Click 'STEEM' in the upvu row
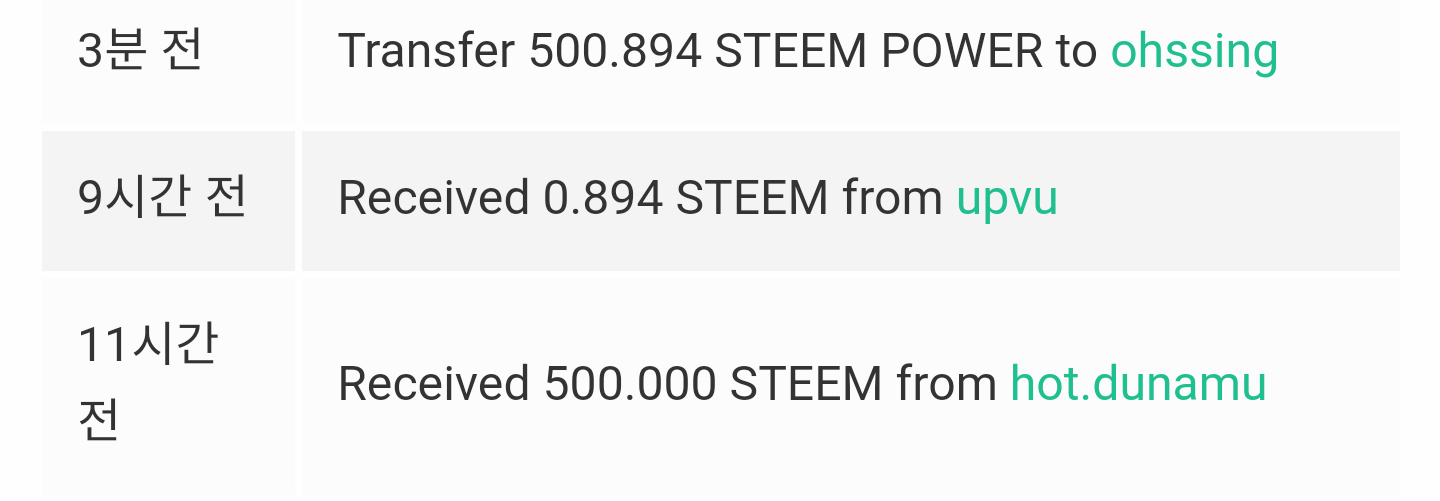This screenshot has height=501, width=1440. (752, 198)
